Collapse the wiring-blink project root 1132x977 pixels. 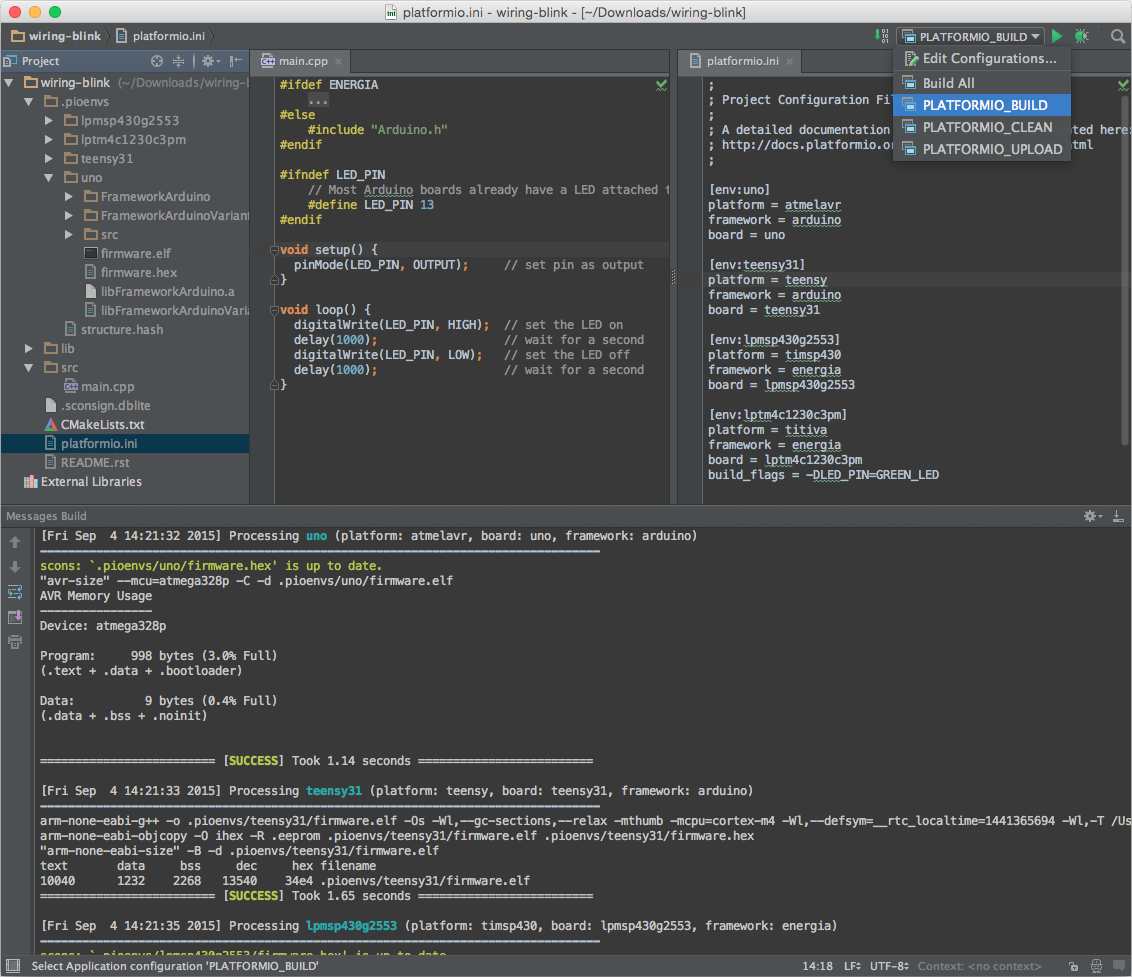9,83
